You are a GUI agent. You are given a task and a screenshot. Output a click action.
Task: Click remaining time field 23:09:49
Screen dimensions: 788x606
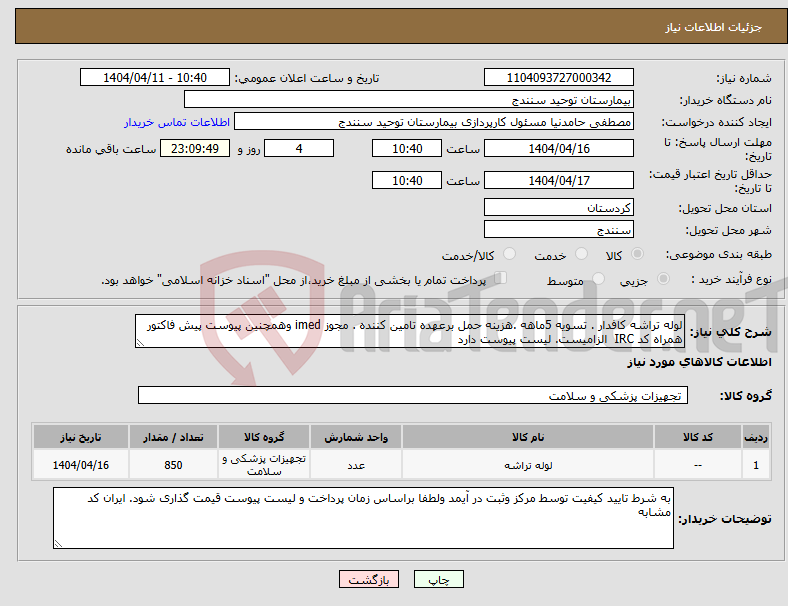(x=195, y=149)
